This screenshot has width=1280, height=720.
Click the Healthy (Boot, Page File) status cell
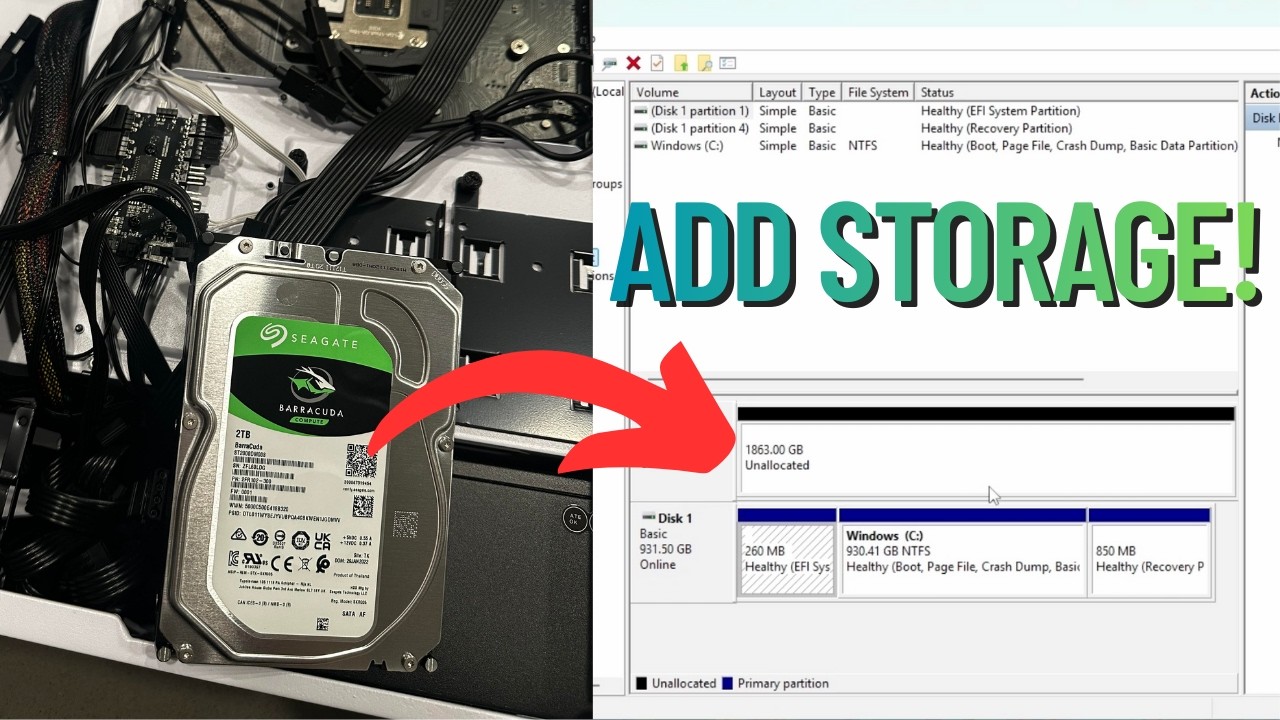click(1079, 145)
